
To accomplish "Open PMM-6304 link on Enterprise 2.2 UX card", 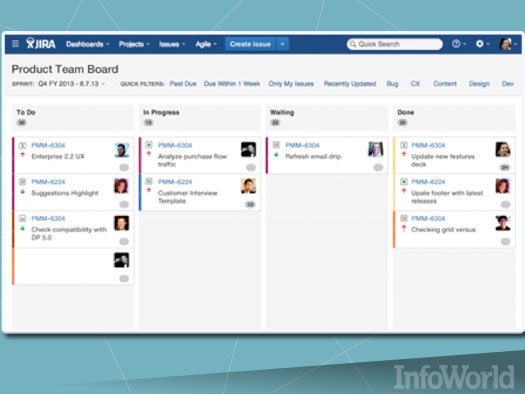I will pos(48,145).
